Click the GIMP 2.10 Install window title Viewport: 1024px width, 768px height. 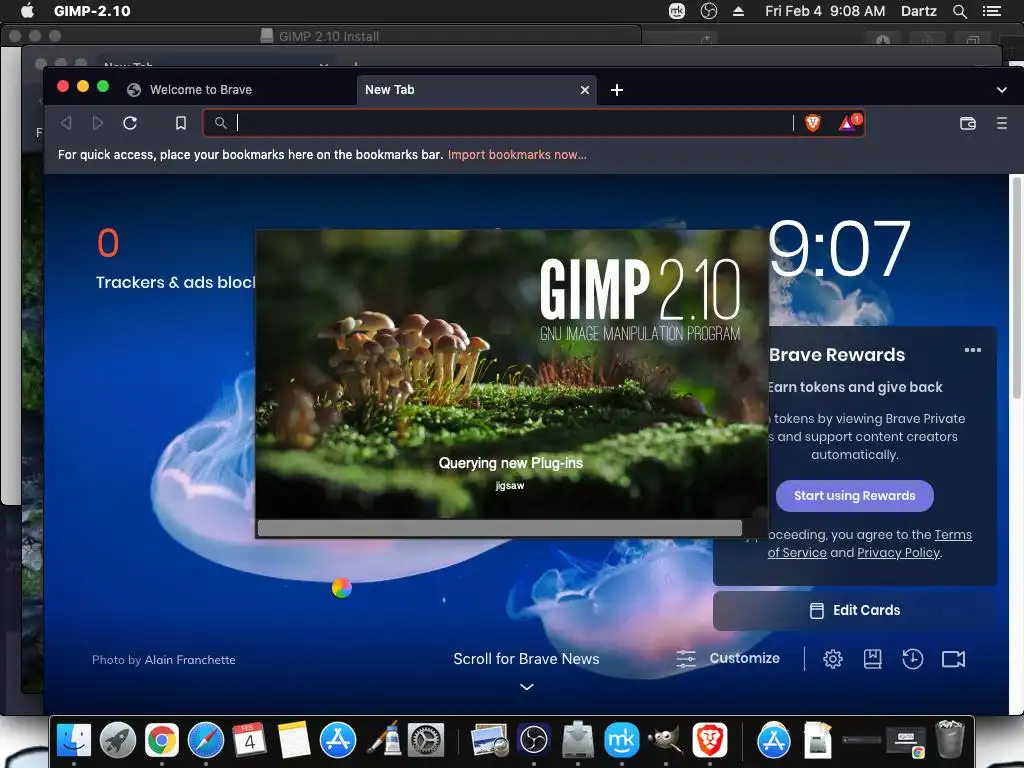329,36
